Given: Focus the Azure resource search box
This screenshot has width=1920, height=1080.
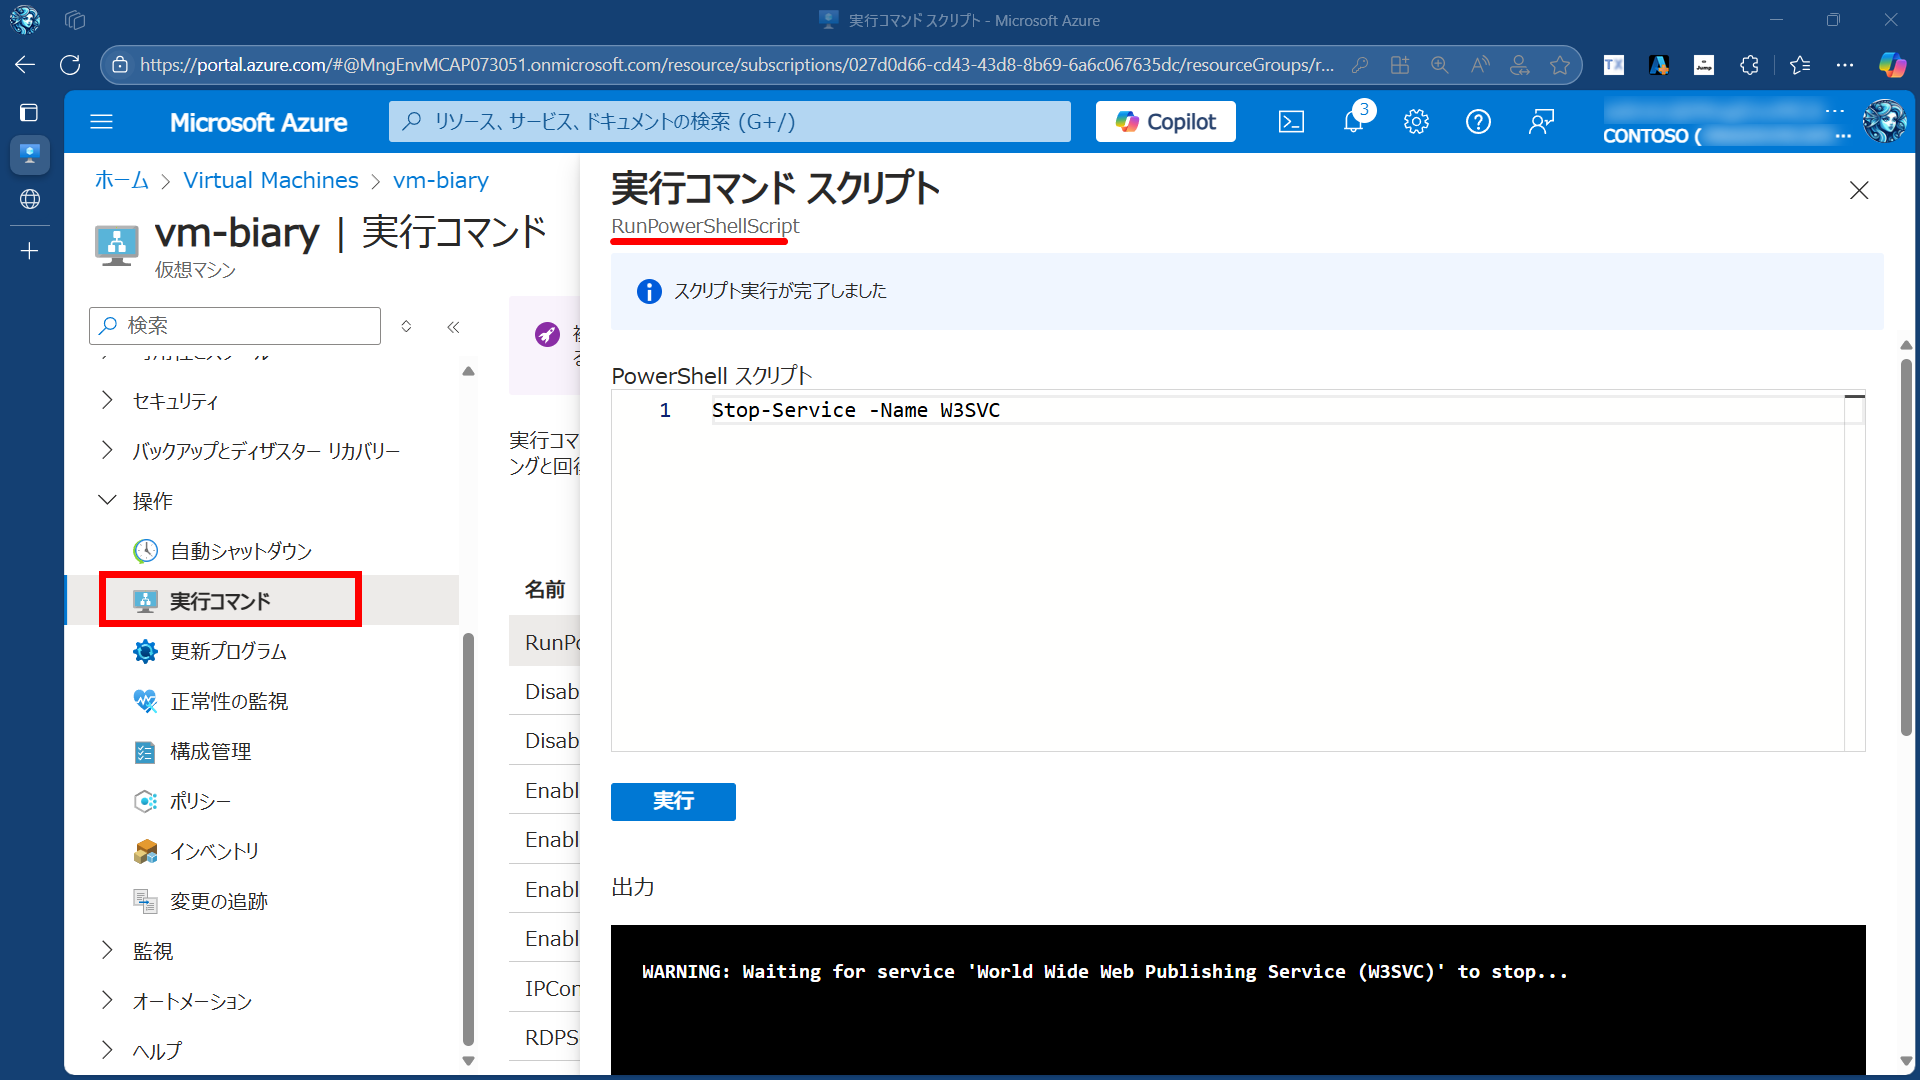Looking at the screenshot, I should coord(730,122).
